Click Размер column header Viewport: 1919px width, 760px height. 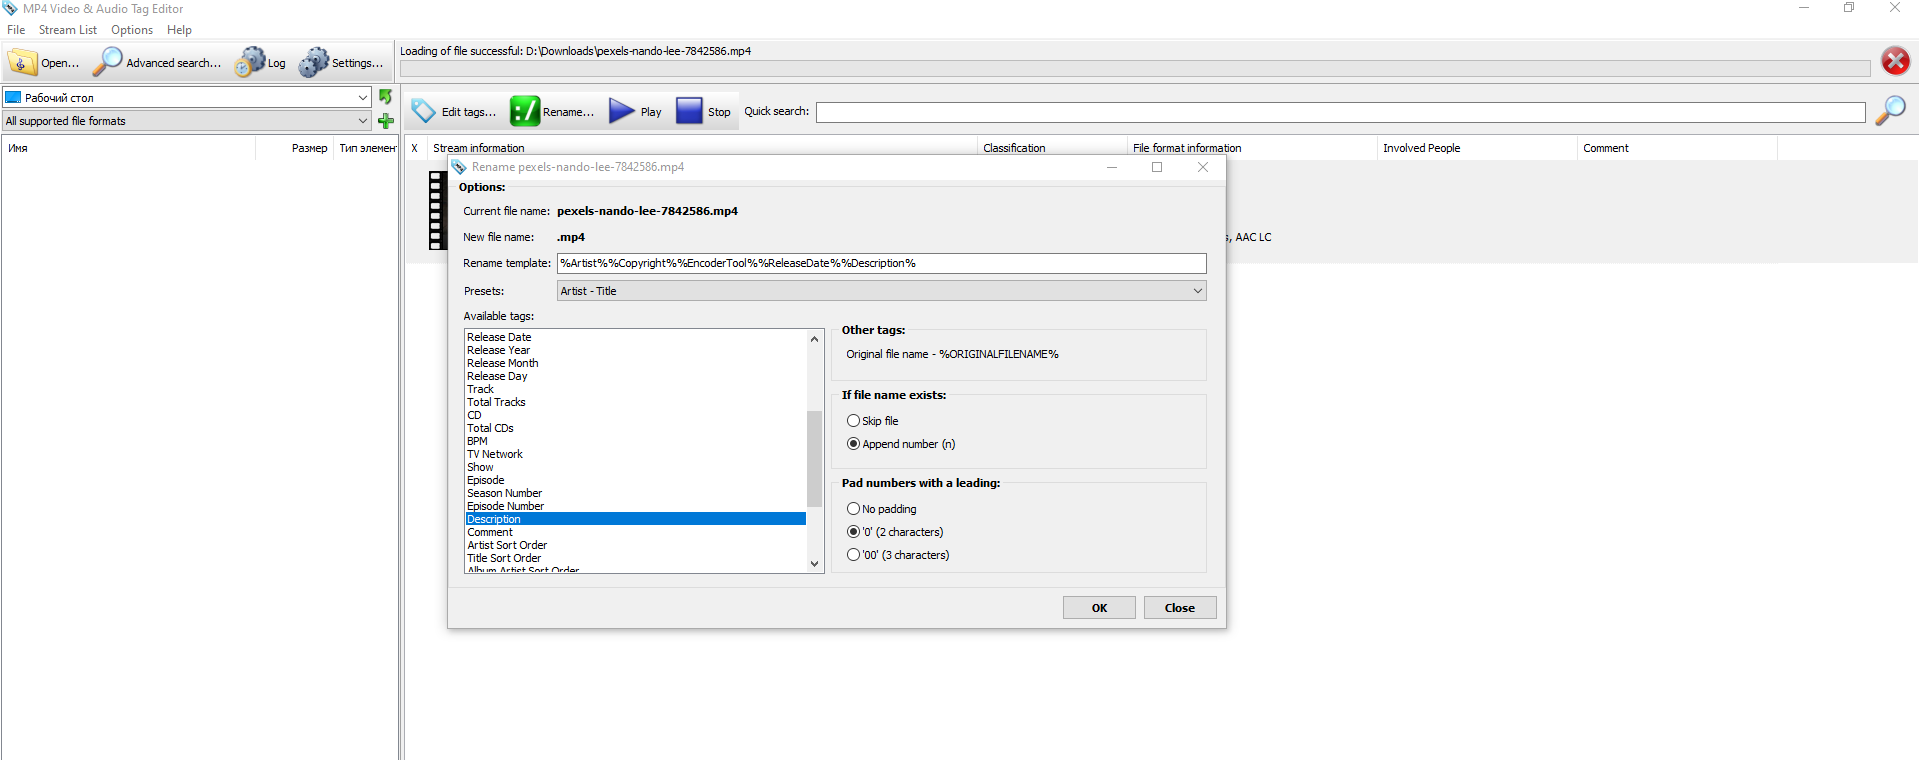pyautogui.click(x=294, y=148)
